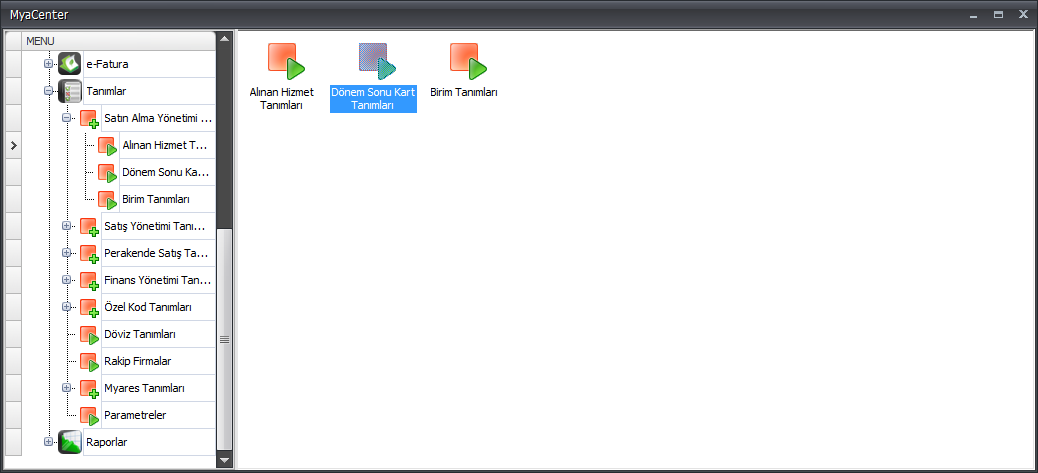The width and height of the screenshot is (1038, 473).
Task: Select Parametreler tree label
Action: 135,415
